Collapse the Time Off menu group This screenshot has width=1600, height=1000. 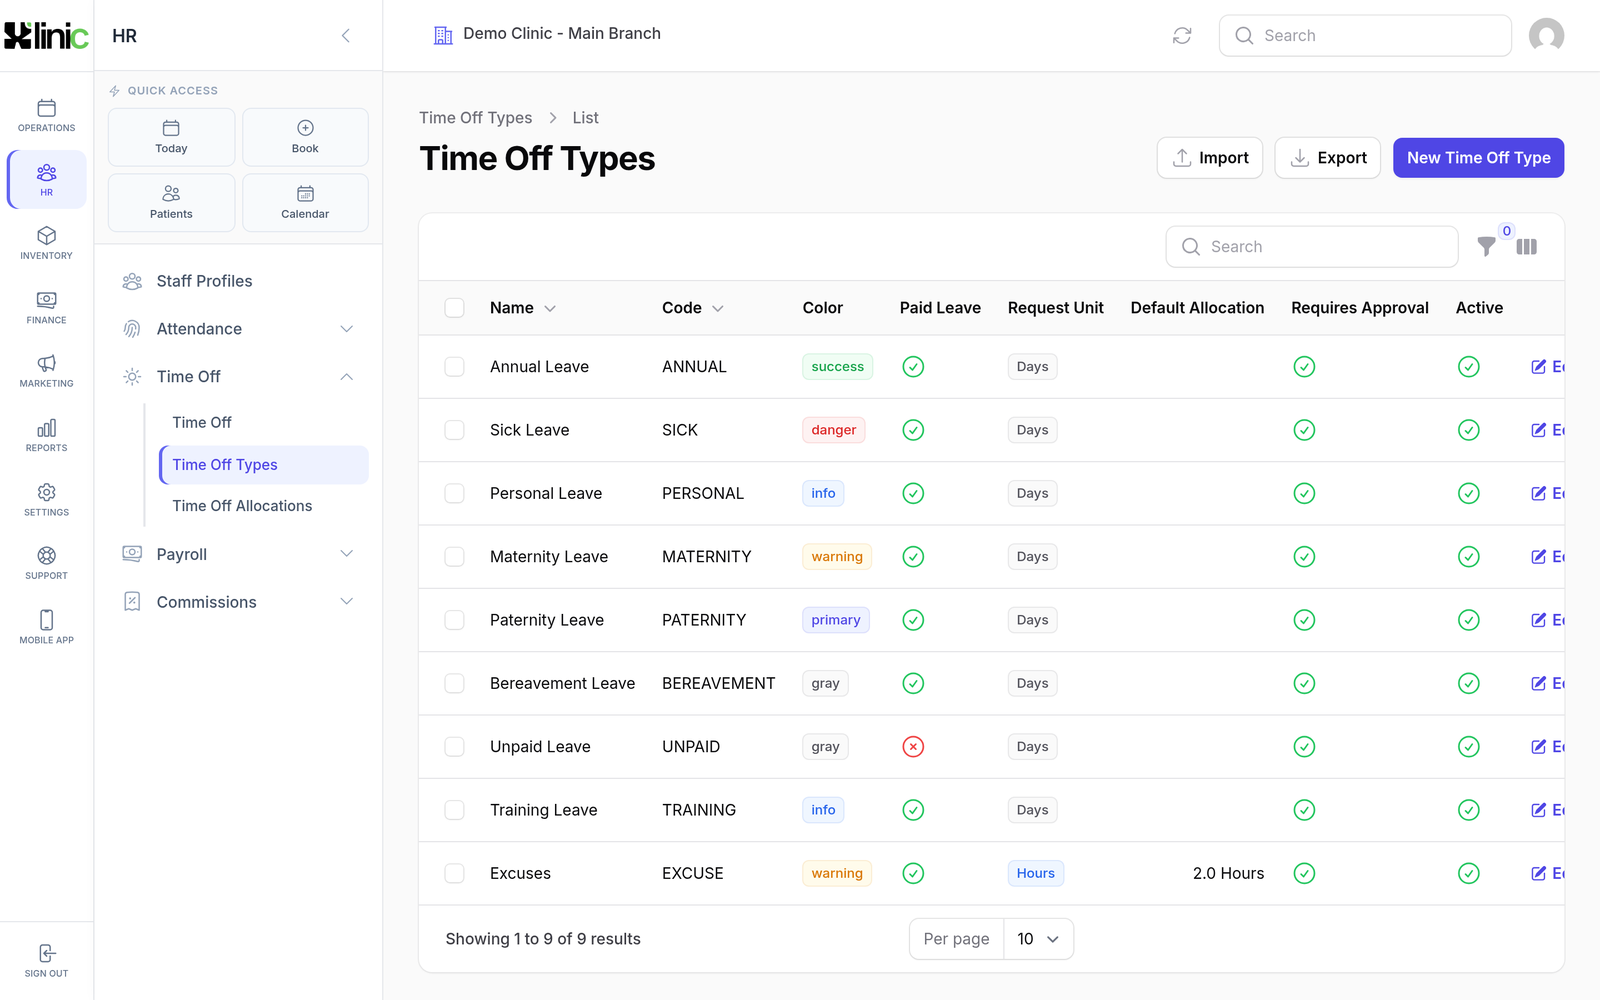(238, 377)
